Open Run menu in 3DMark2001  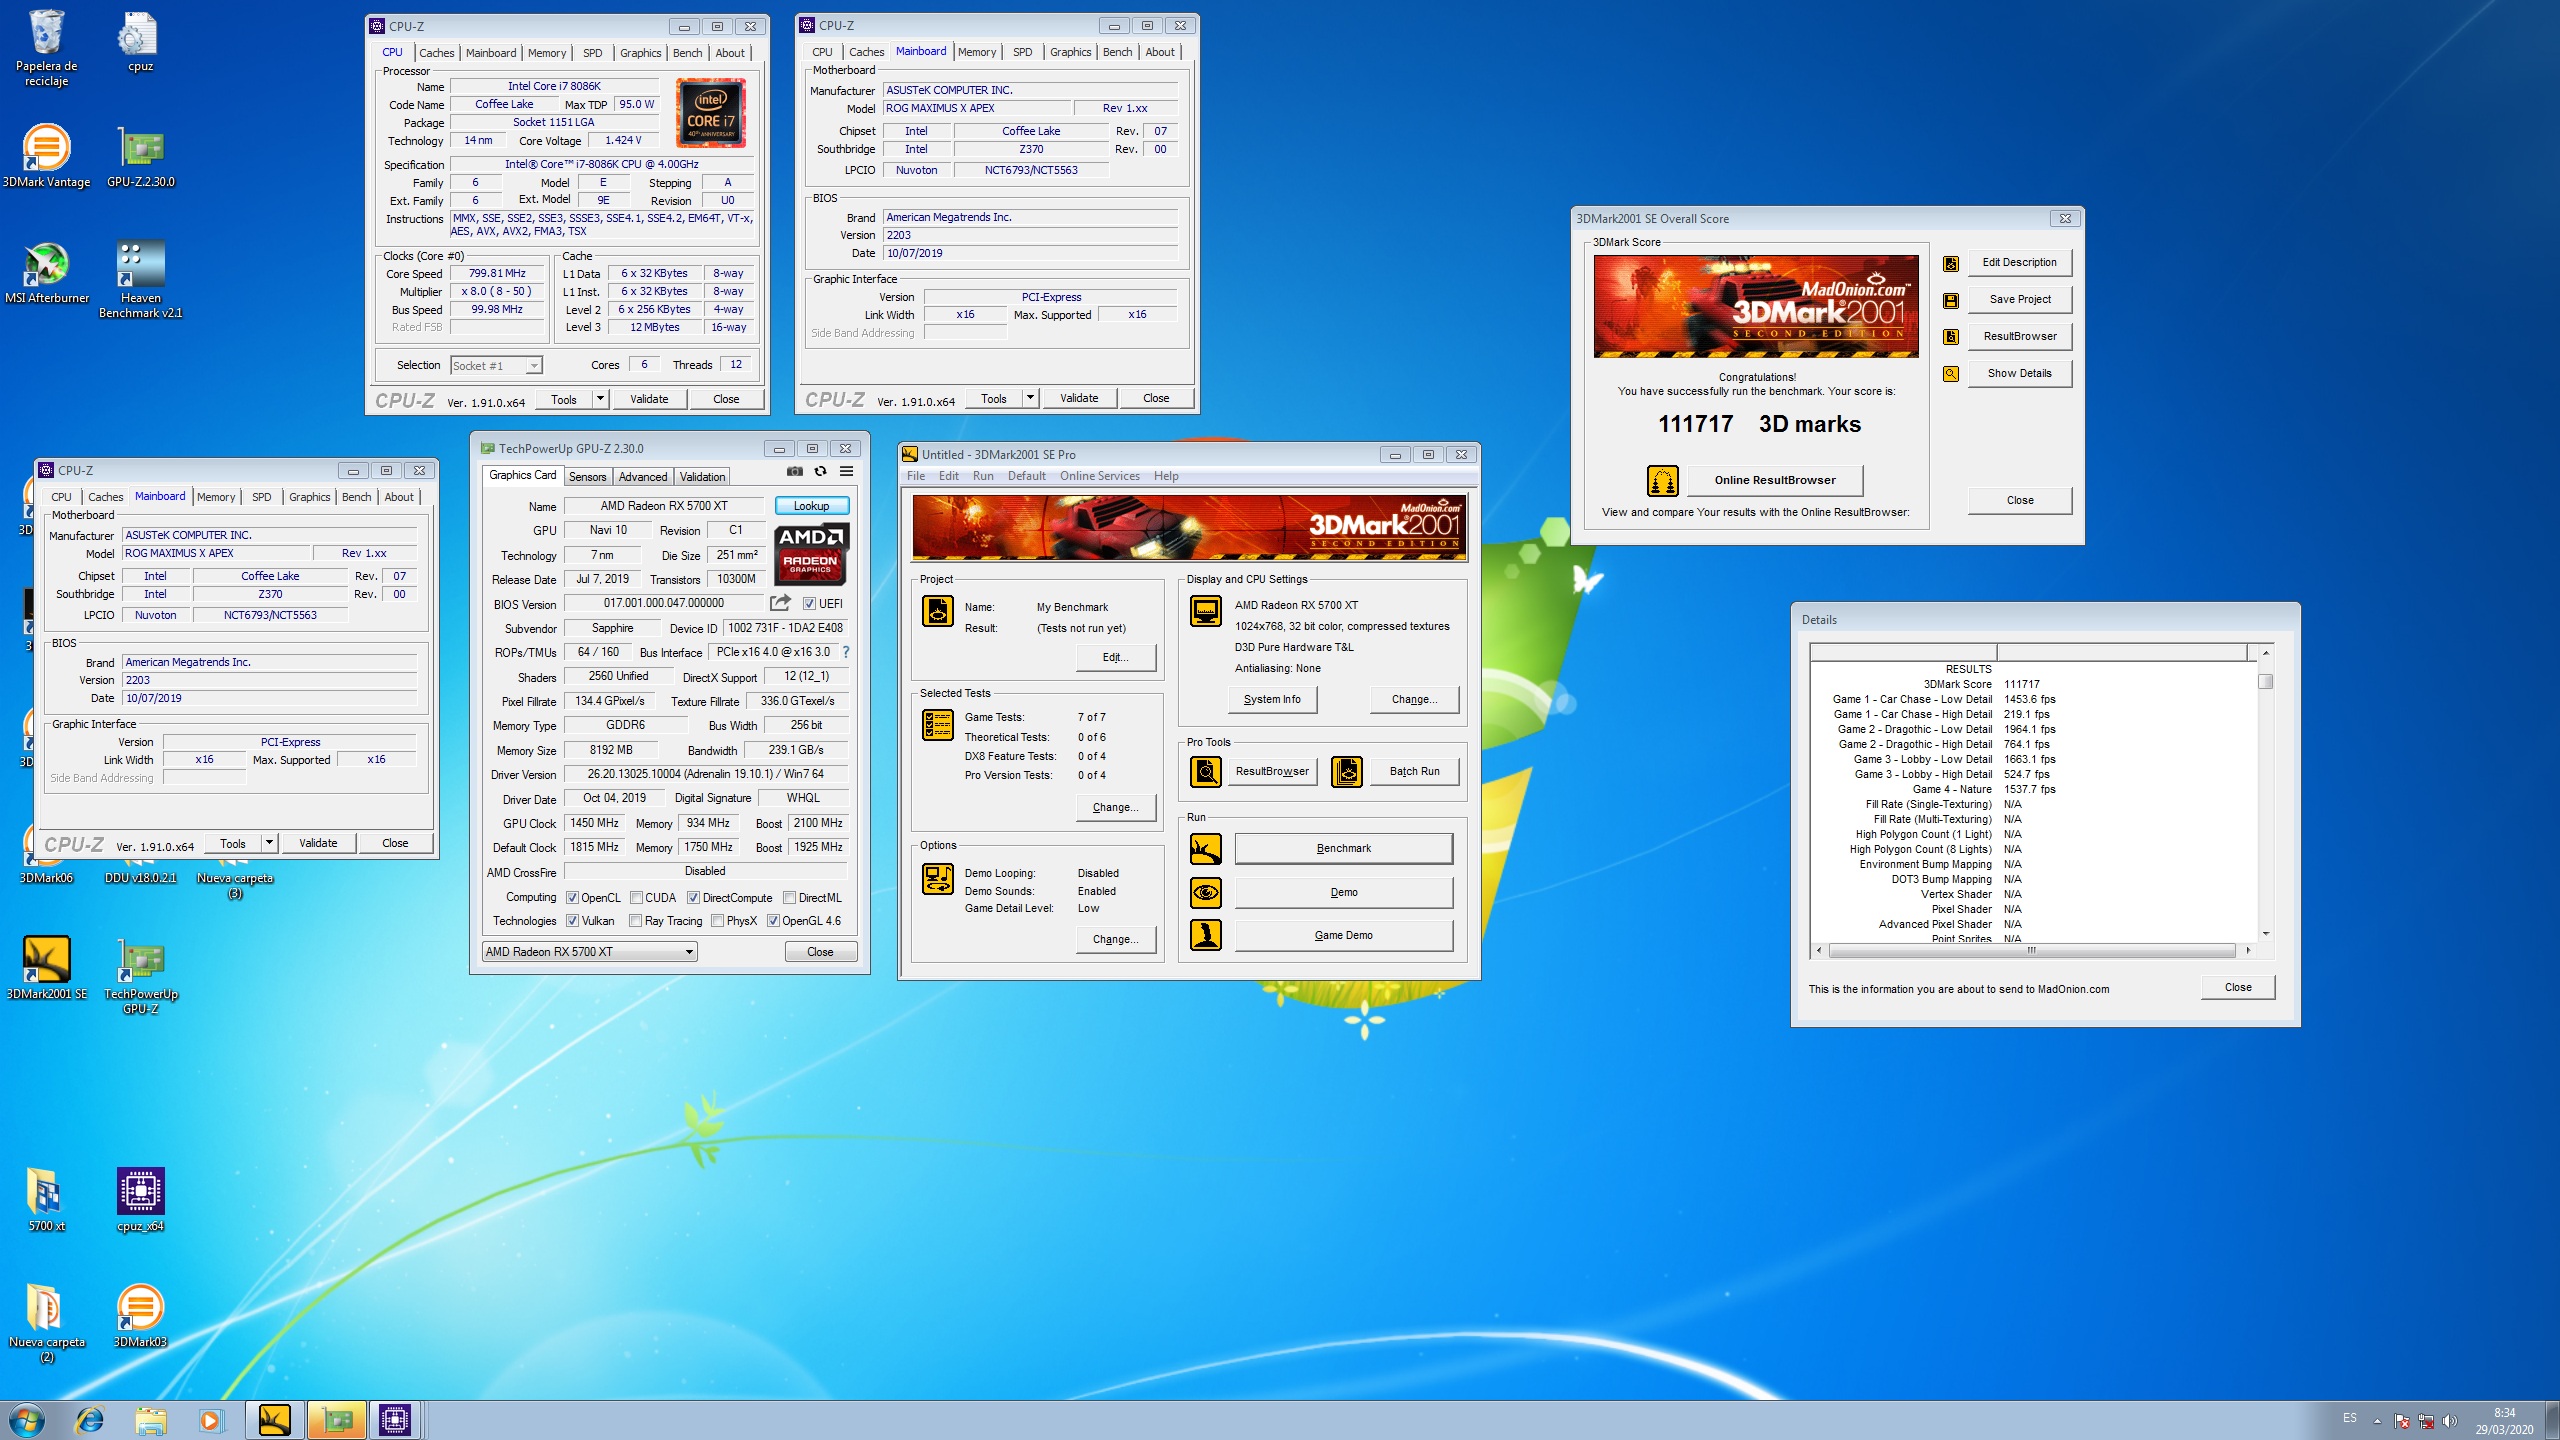(983, 476)
